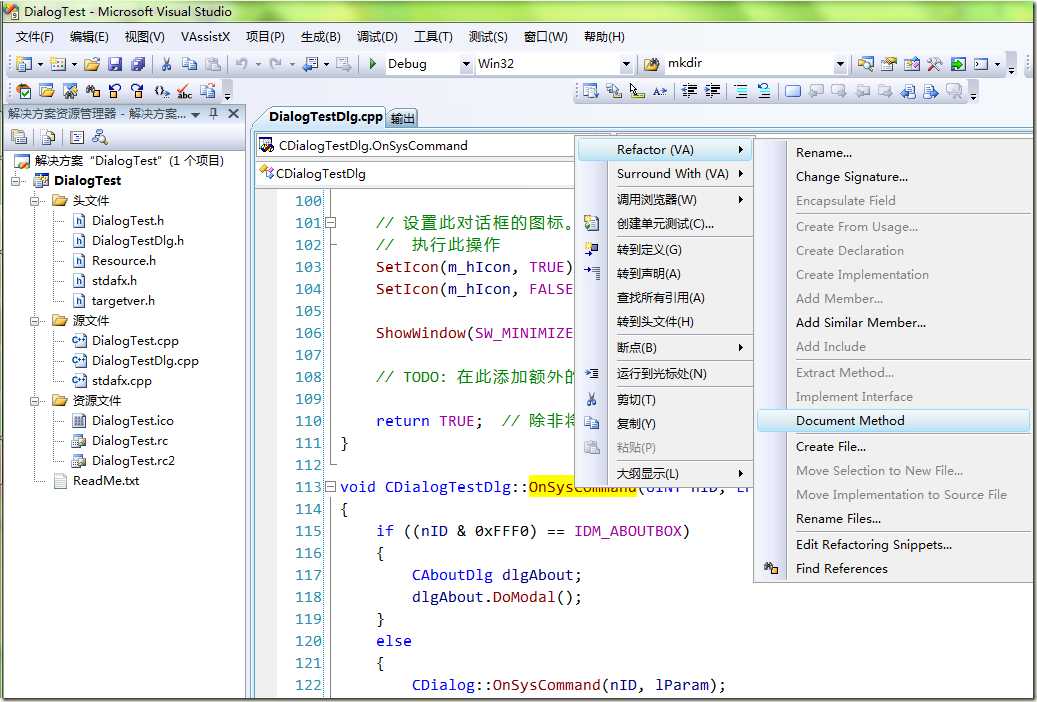Collapse the comment outline at line 101
Image resolution: width=1037 pixels, height=702 pixels.
pos(331,223)
